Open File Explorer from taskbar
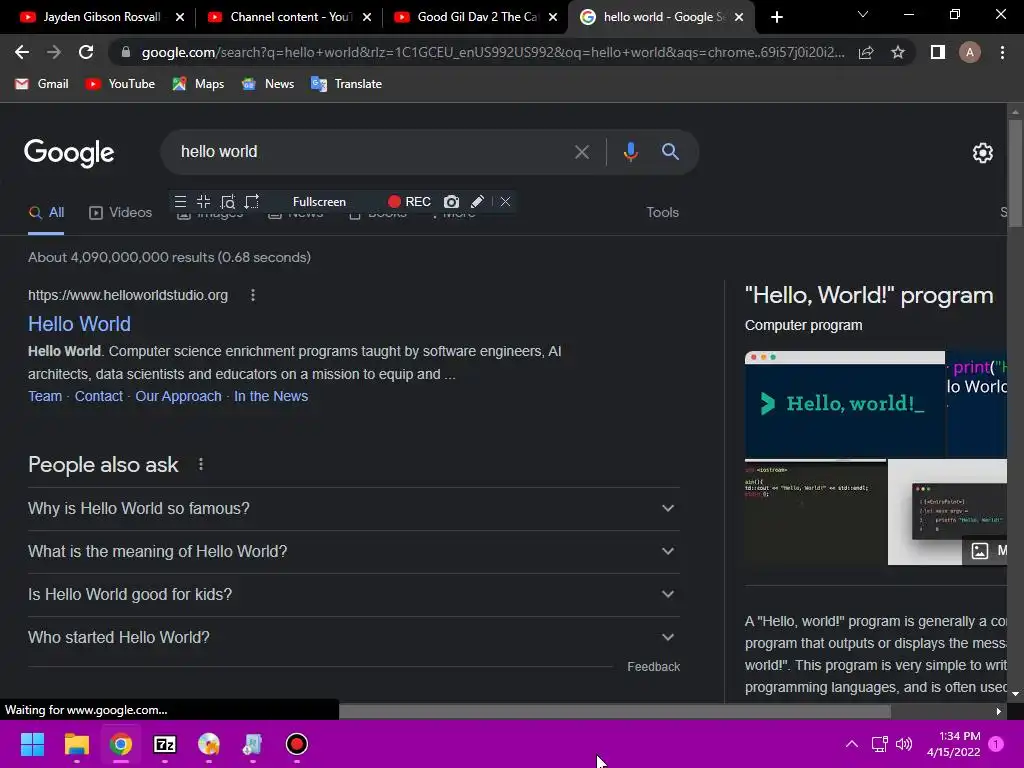 pos(76,744)
